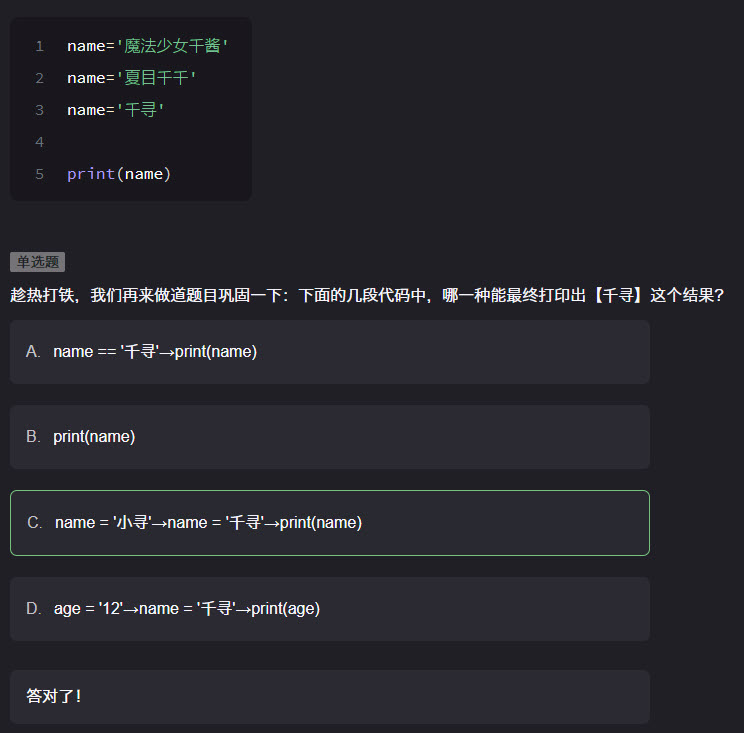Click the 单选题 tag label
This screenshot has width=744, height=733.
(x=37, y=262)
